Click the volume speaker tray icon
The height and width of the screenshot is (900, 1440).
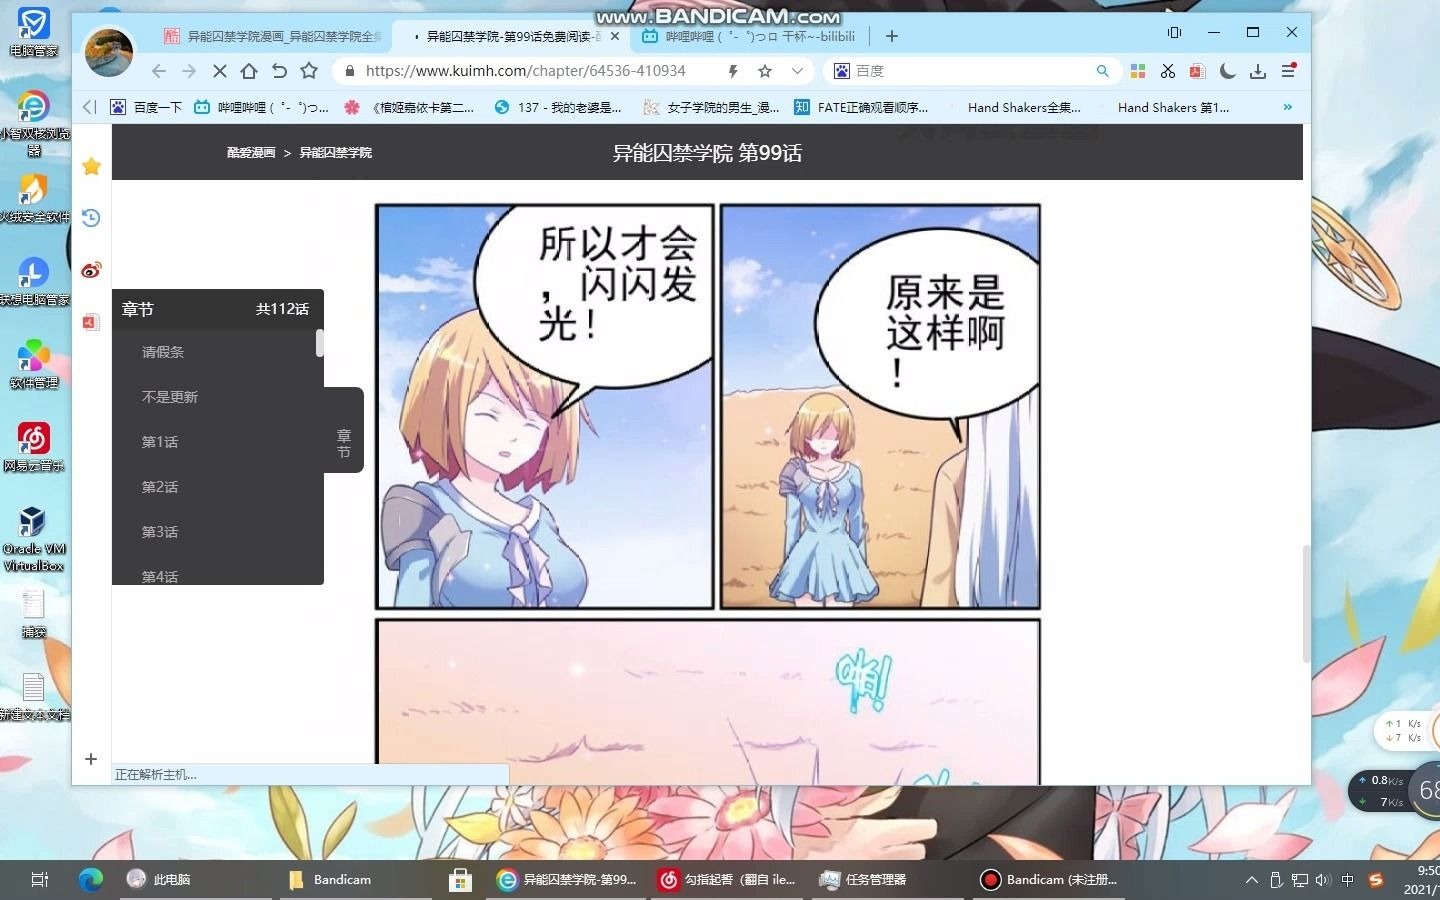[x=1323, y=880]
